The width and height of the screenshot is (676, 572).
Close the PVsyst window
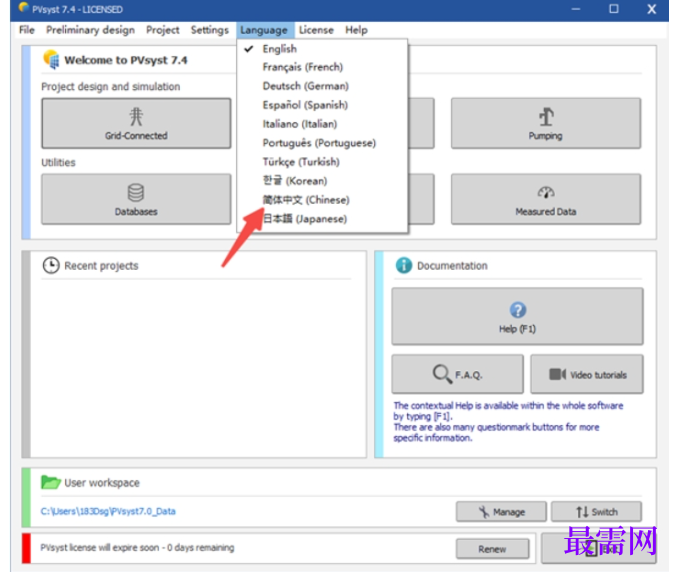coord(652,9)
